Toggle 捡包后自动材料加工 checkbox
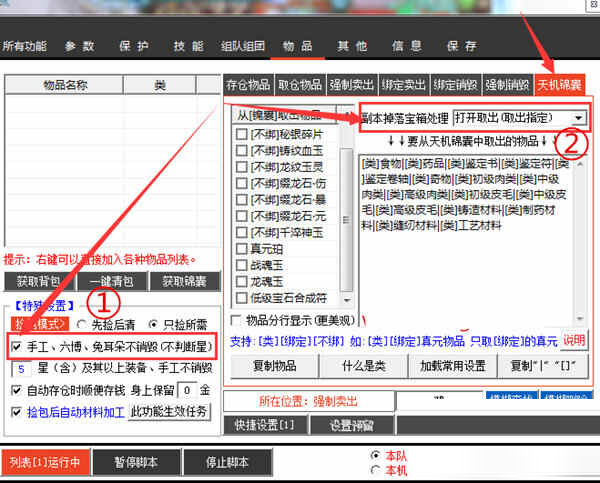Viewport: 600px width, 483px height. click(x=16, y=412)
